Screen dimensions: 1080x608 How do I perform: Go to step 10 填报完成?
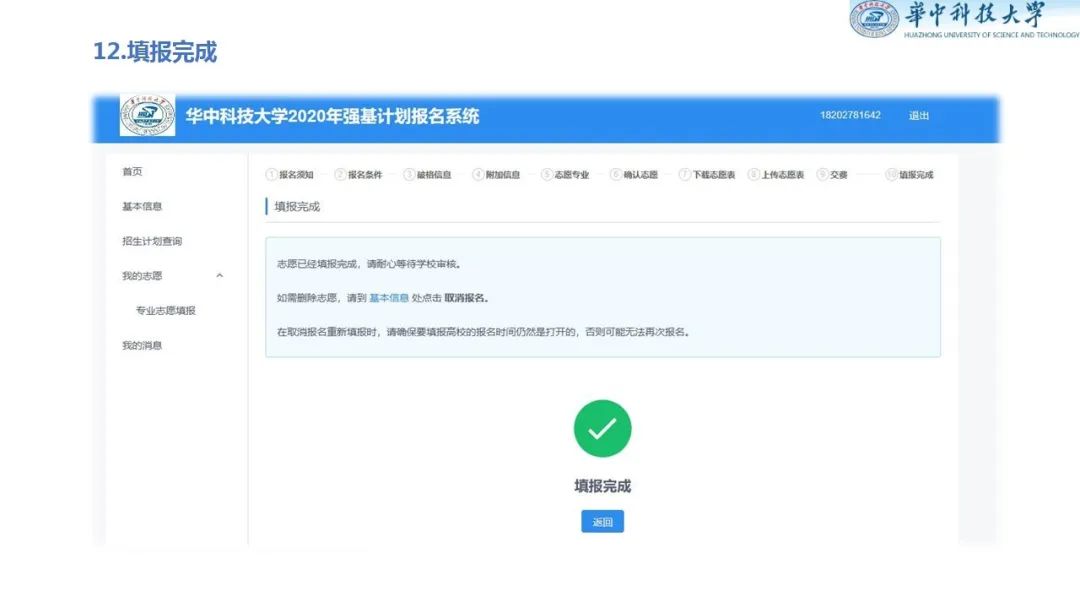click(x=909, y=175)
